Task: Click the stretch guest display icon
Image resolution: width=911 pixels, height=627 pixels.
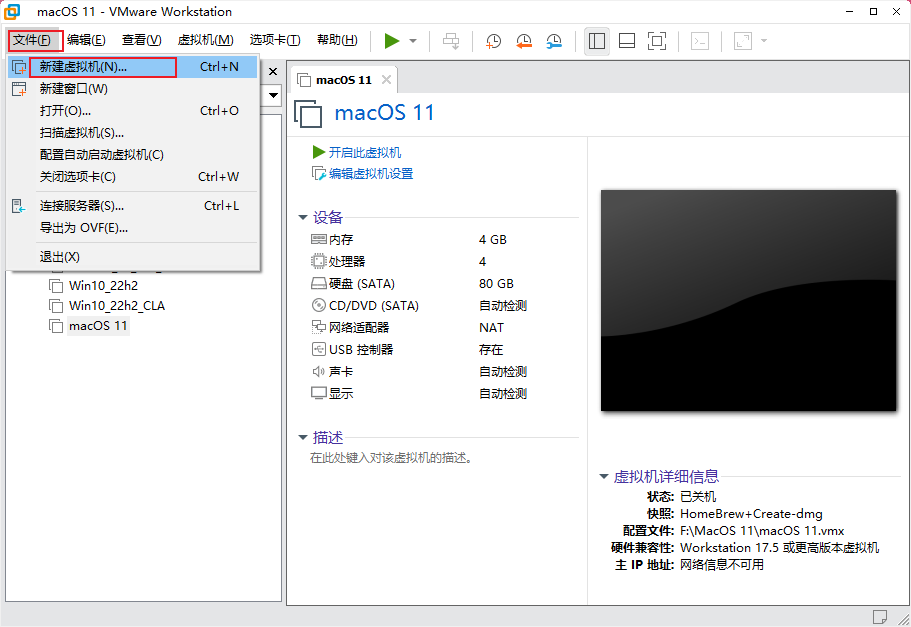Action: coord(743,41)
